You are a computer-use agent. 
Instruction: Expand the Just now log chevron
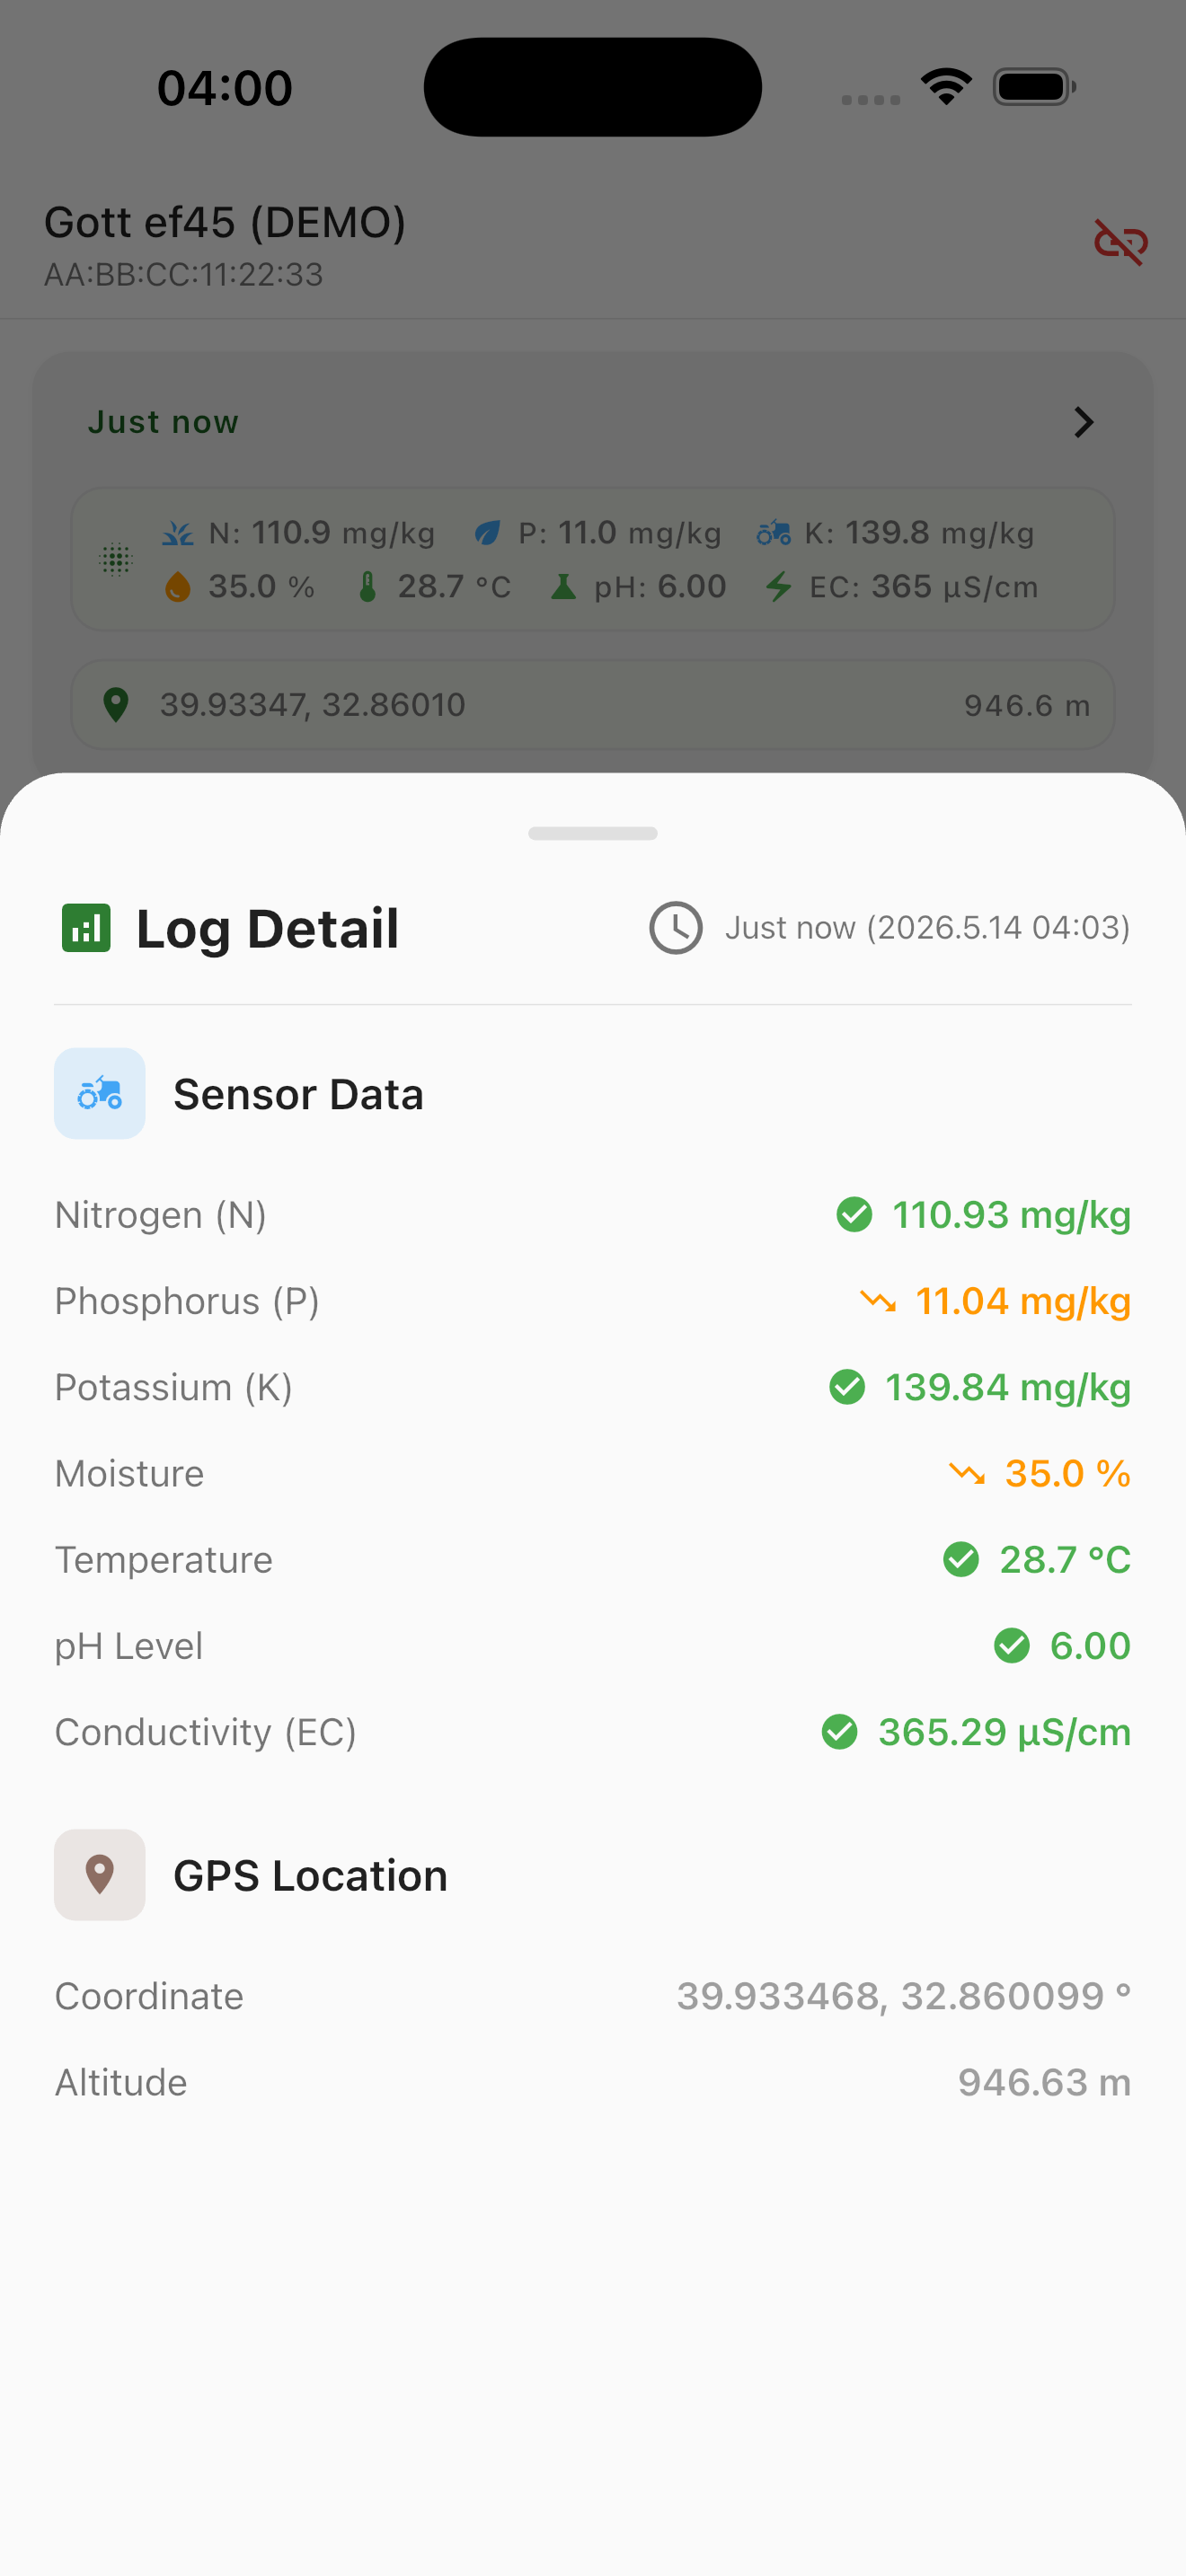click(1084, 422)
